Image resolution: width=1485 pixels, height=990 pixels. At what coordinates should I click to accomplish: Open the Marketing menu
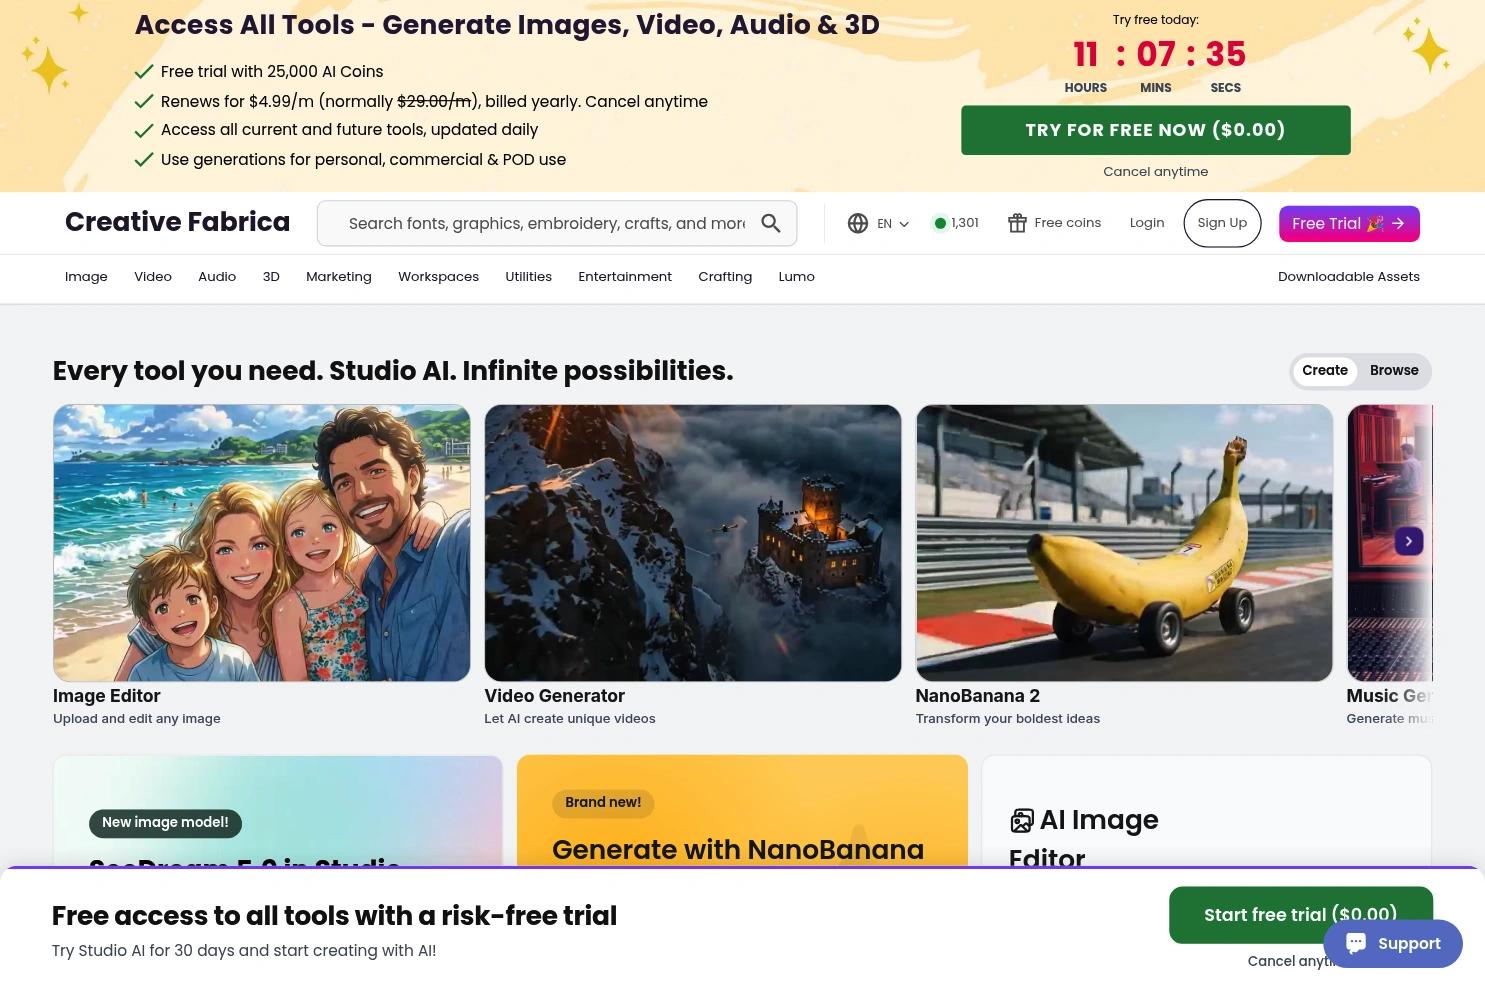point(339,277)
